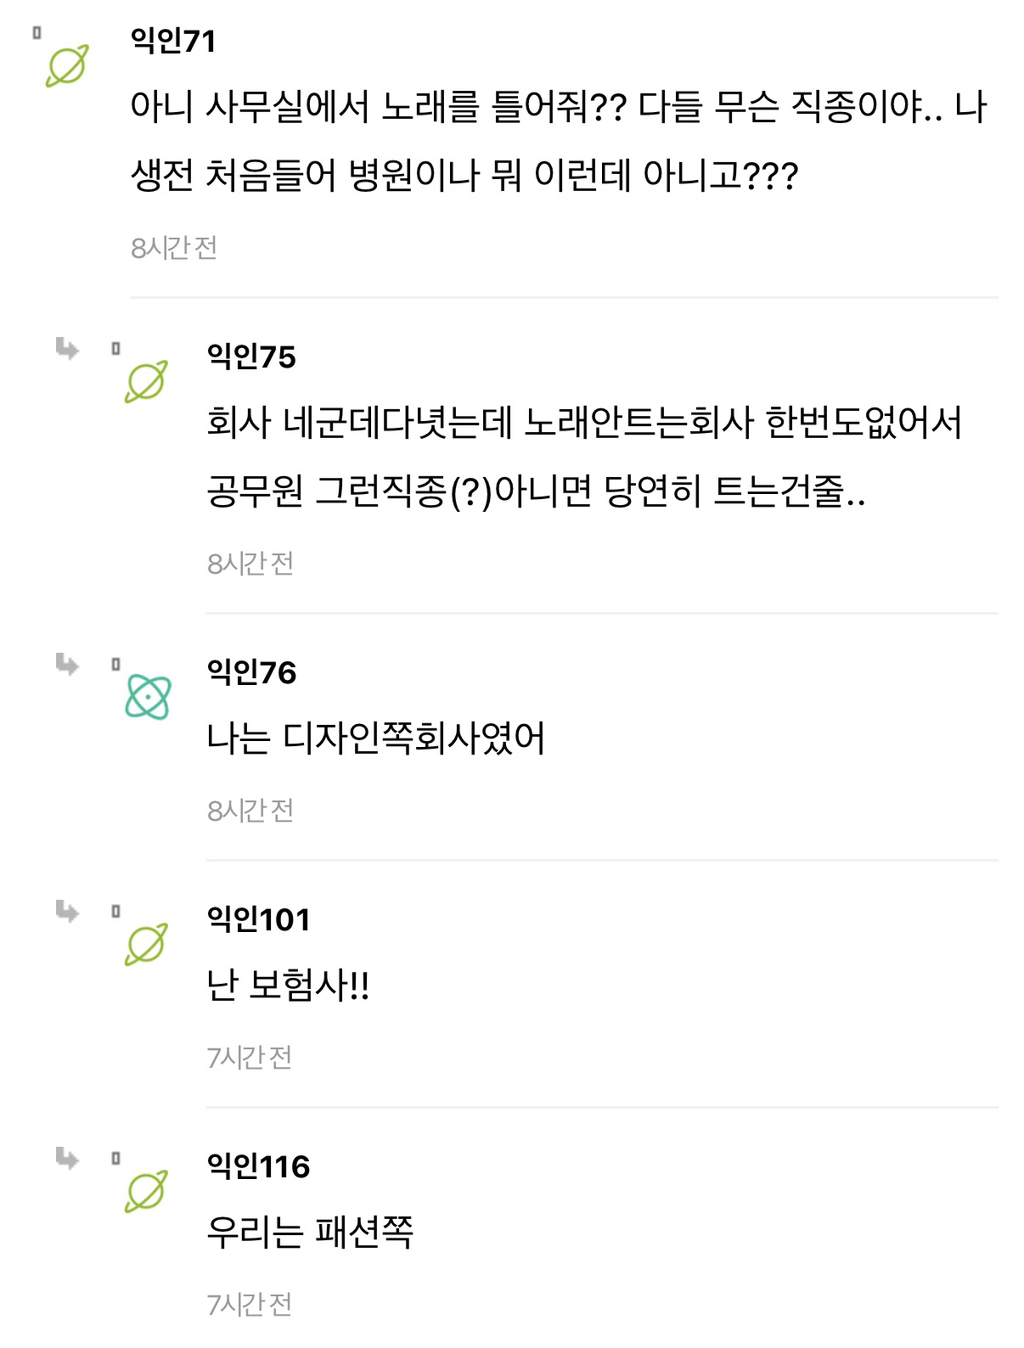
Task: Click 익인76's teal atom avatar
Action: 148,697
